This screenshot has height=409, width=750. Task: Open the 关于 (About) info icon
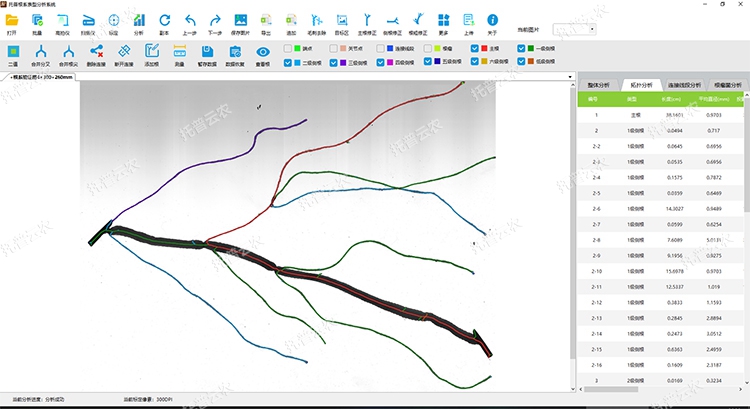(x=492, y=22)
